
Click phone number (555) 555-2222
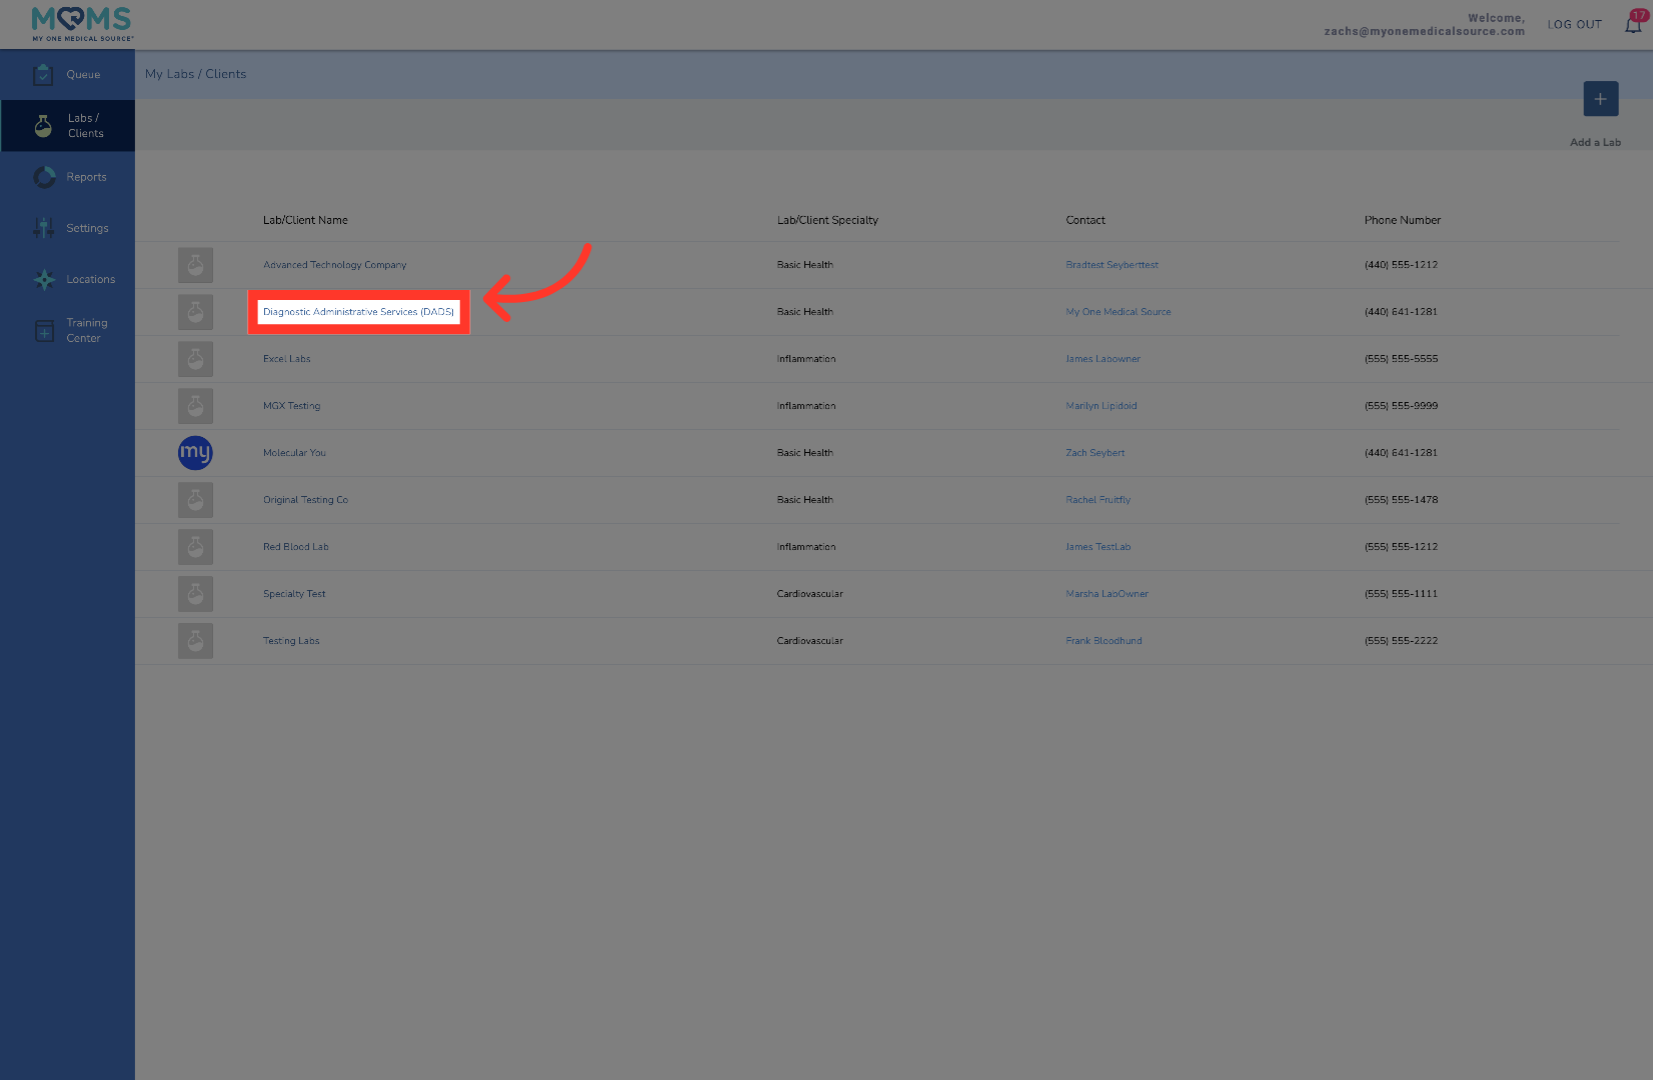pyautogui.click(x=1401, y=641)
